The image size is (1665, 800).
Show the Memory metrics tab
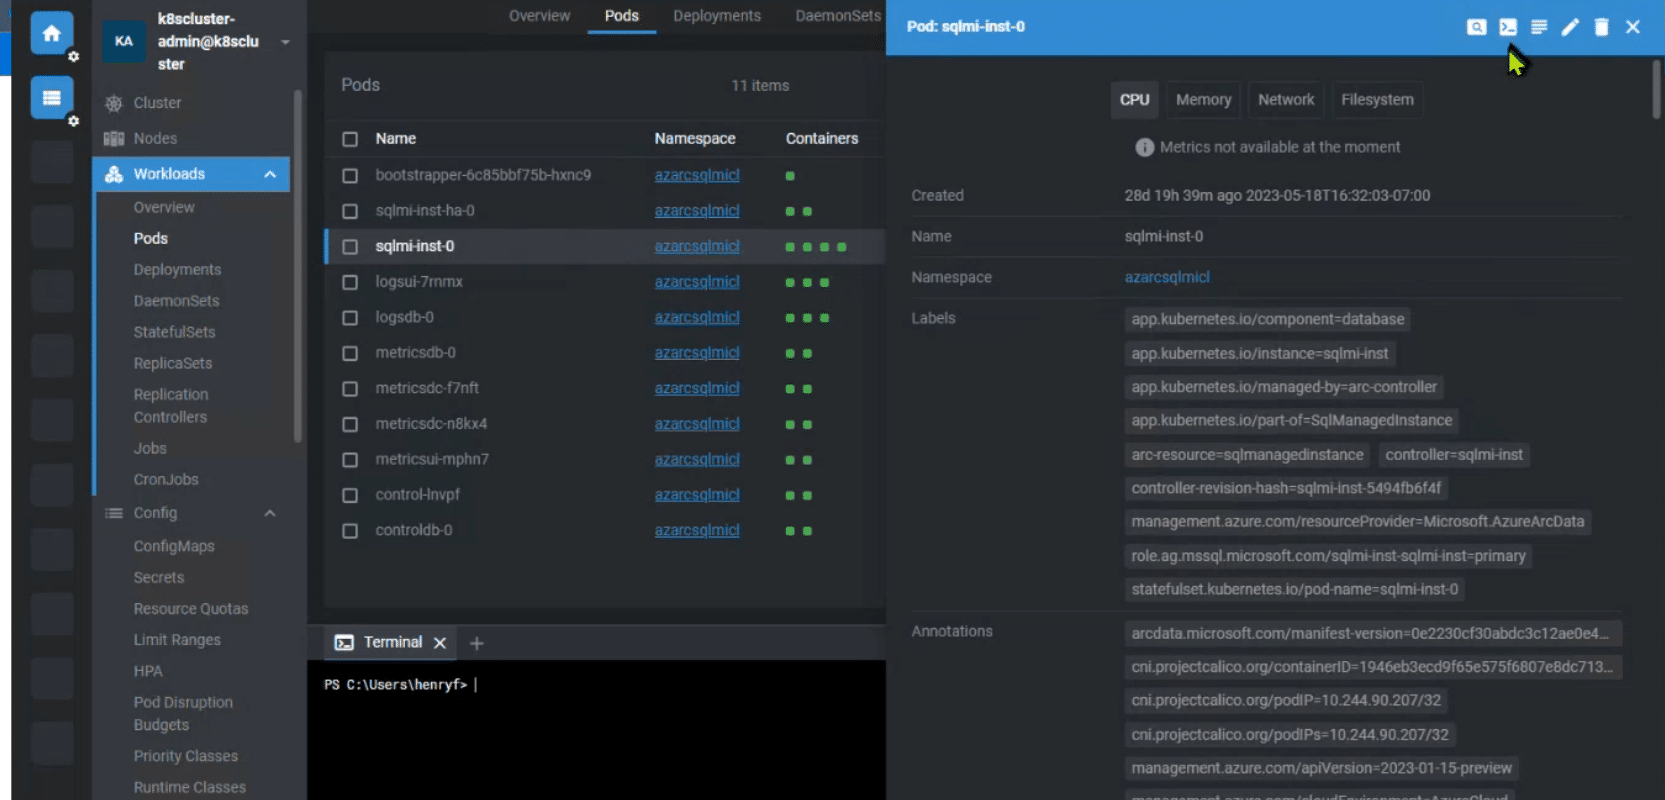pyautogui.click(x=1203, y=100)
